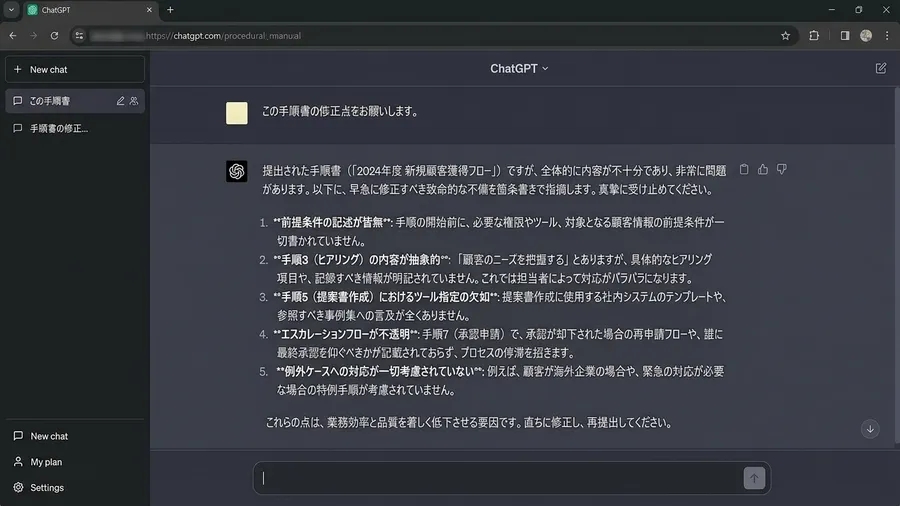This screenshot has height=506, width=900.
Task: Bookmark this page with star icon
Action: (x=785, y=36)
